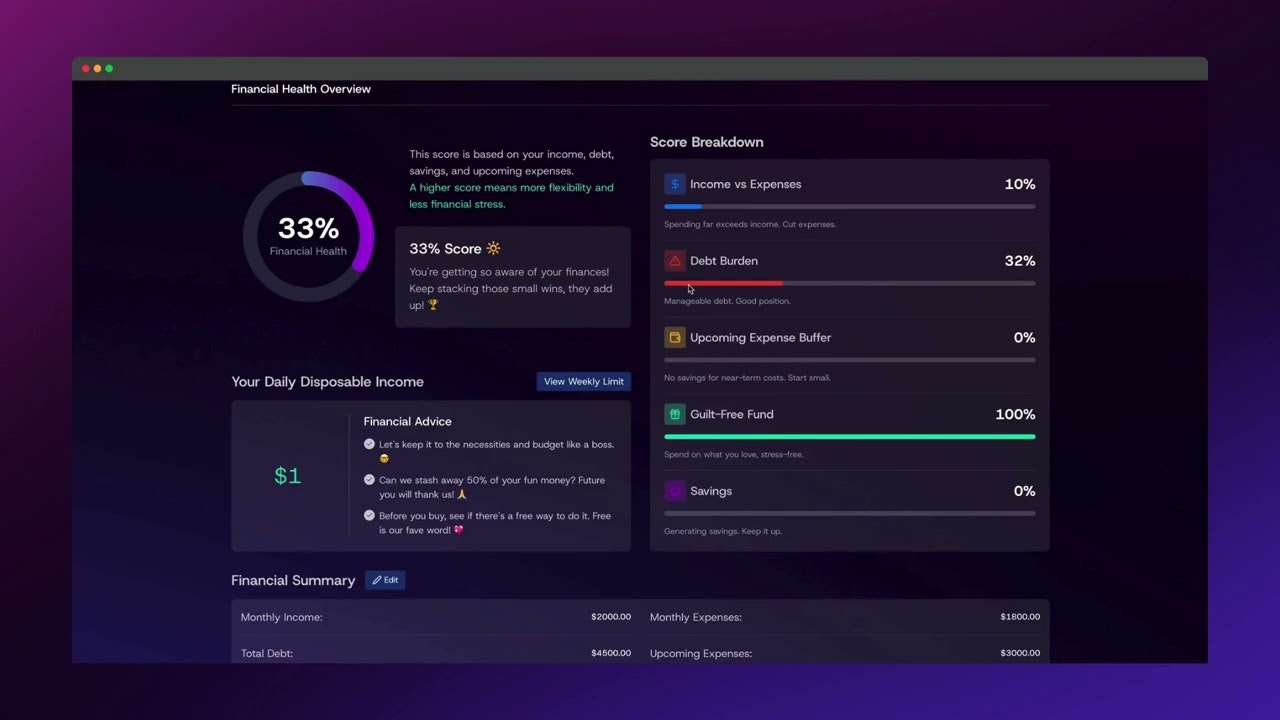
Task: Click the Financial Health Overview heading
Action: [x=301, y=89]
